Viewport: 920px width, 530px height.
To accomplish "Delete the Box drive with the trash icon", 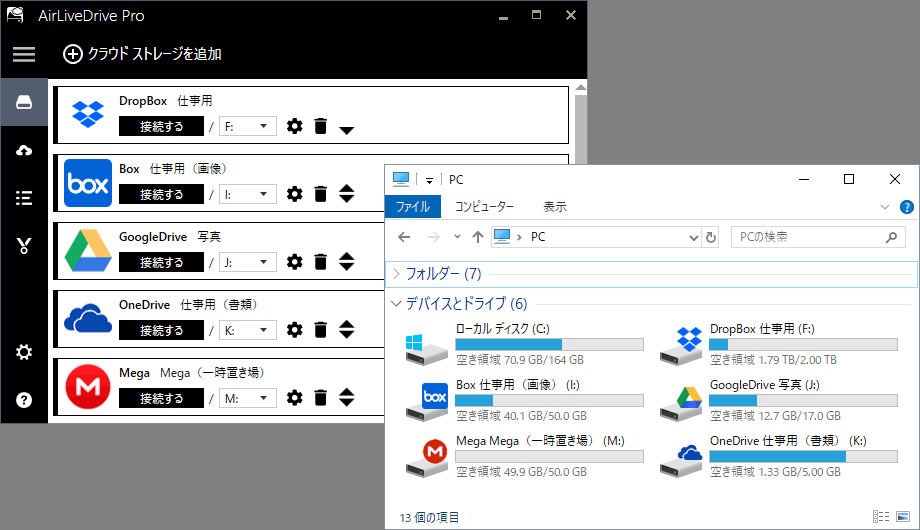I will [x=320, y=194].
